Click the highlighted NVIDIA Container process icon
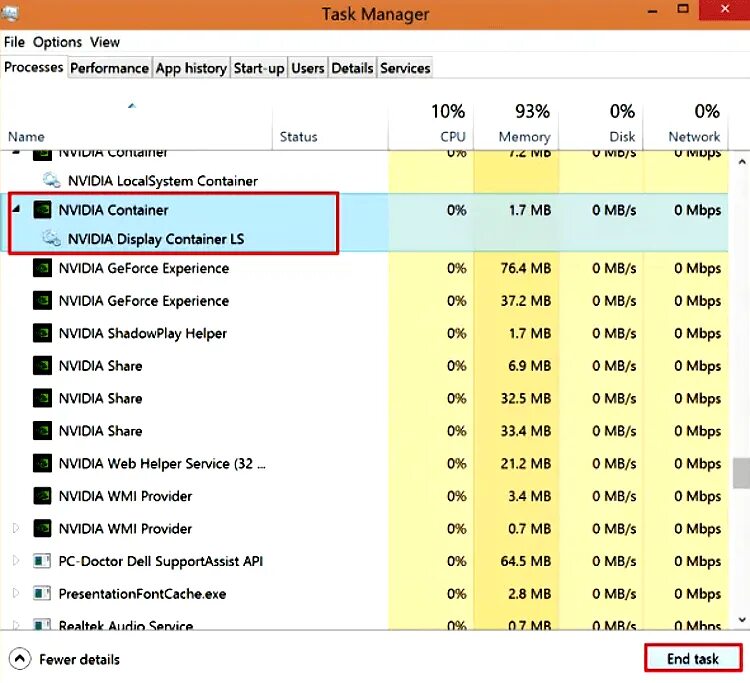 tap(42, 209)
